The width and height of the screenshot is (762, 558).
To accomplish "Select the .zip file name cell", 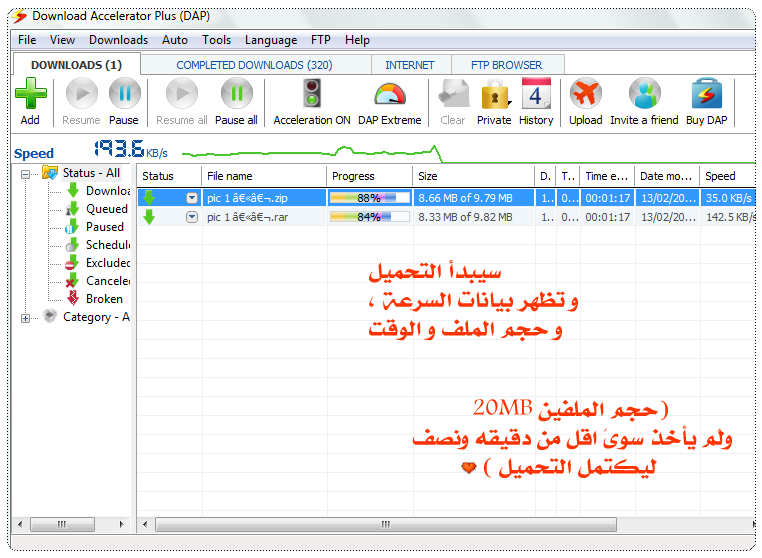I will (x=264, y=198).
